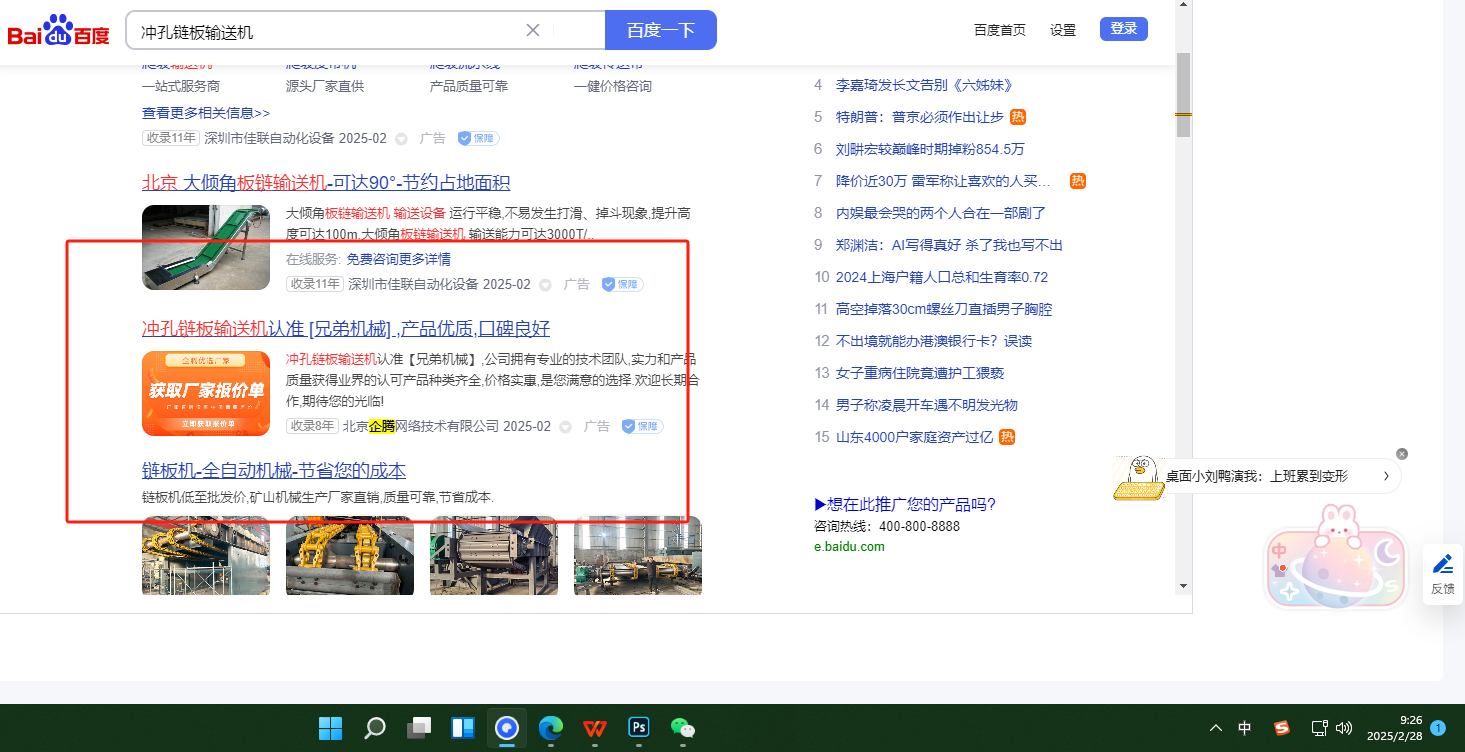Viewport: 1465px width, 752px height.
Task: Click the 登录 login button
Action: [1123, 29]
